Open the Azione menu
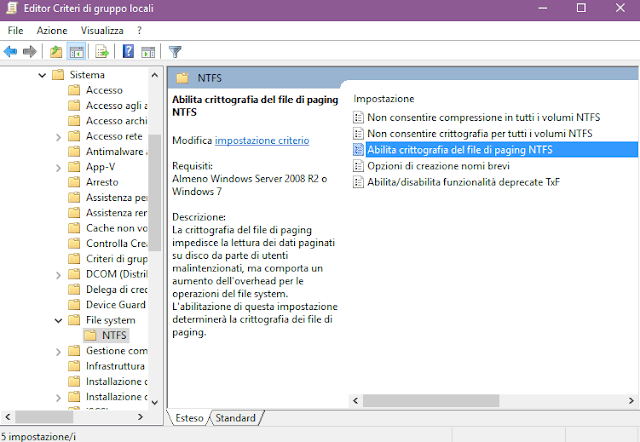 [52, 31]
